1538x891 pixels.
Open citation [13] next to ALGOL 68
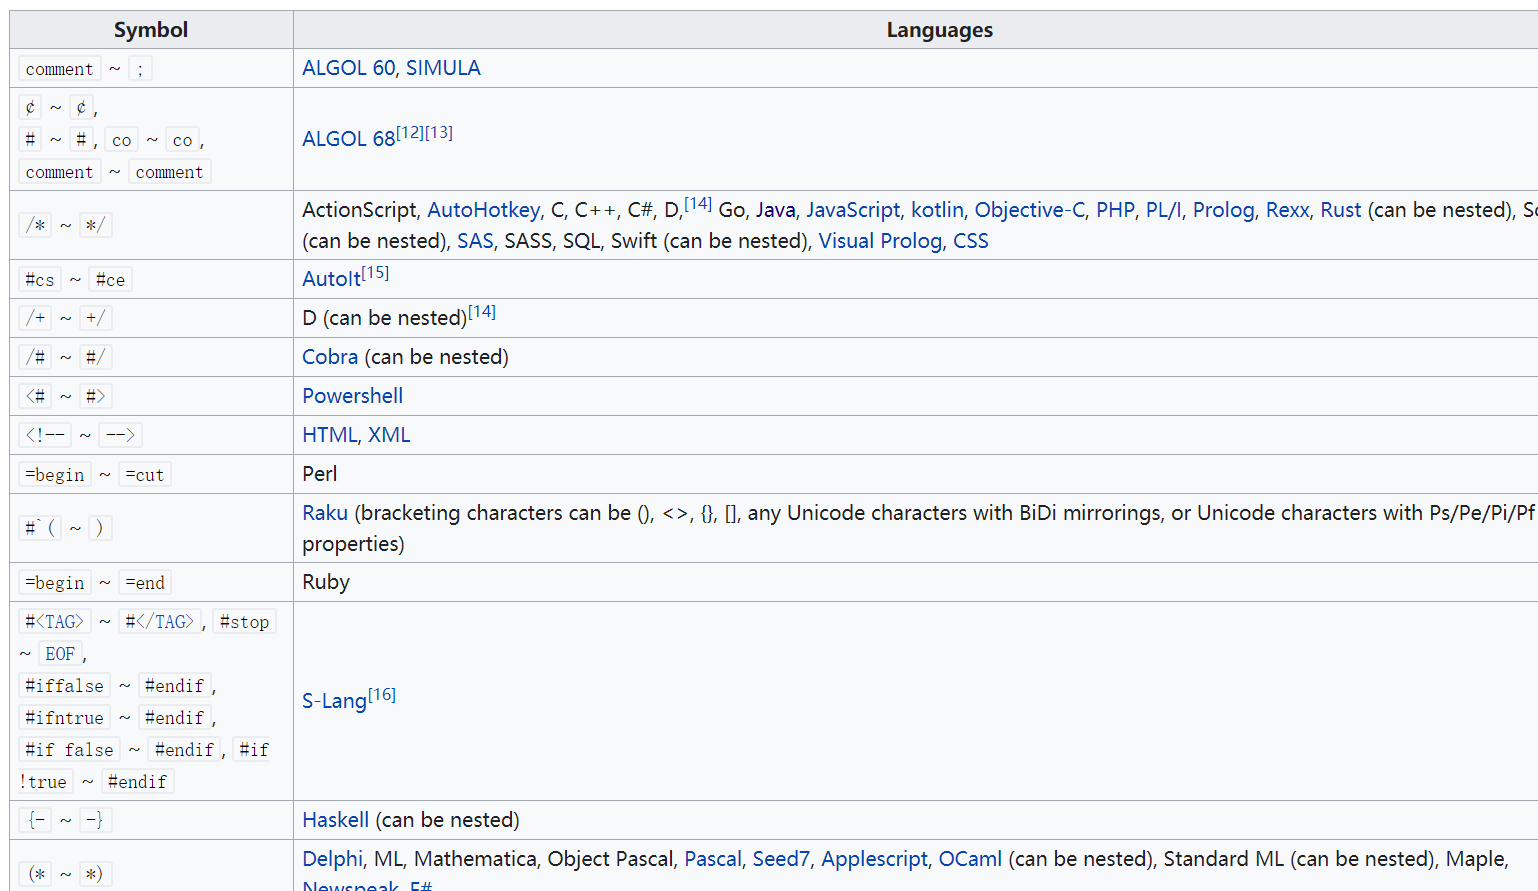439,132
